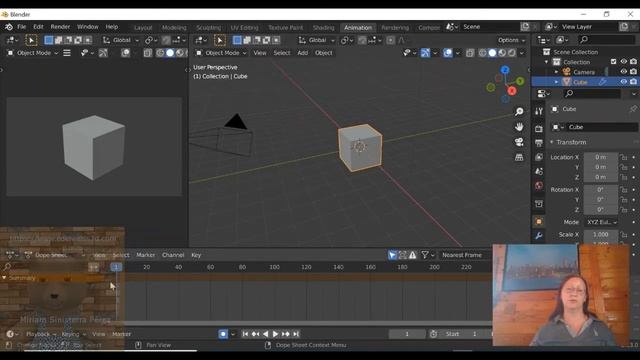Toggle camera view icon in viewport
This screenshot has height=360, width=640.
[x=519, y=142]
